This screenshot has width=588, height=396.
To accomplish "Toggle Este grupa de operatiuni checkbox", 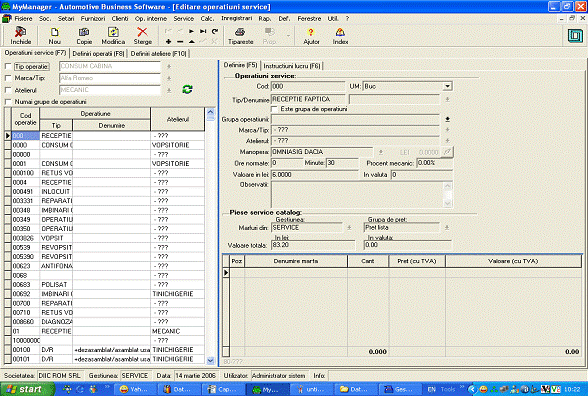I will pos(274,109).
